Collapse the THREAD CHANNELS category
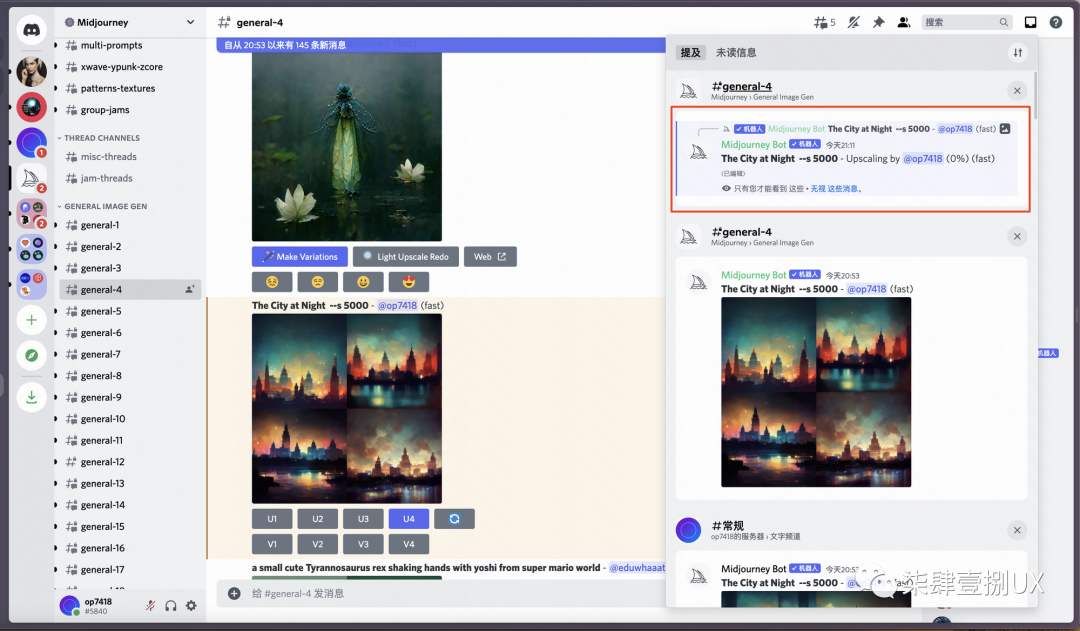This screenshot has width=1080, height=631. tap(102, 138)
